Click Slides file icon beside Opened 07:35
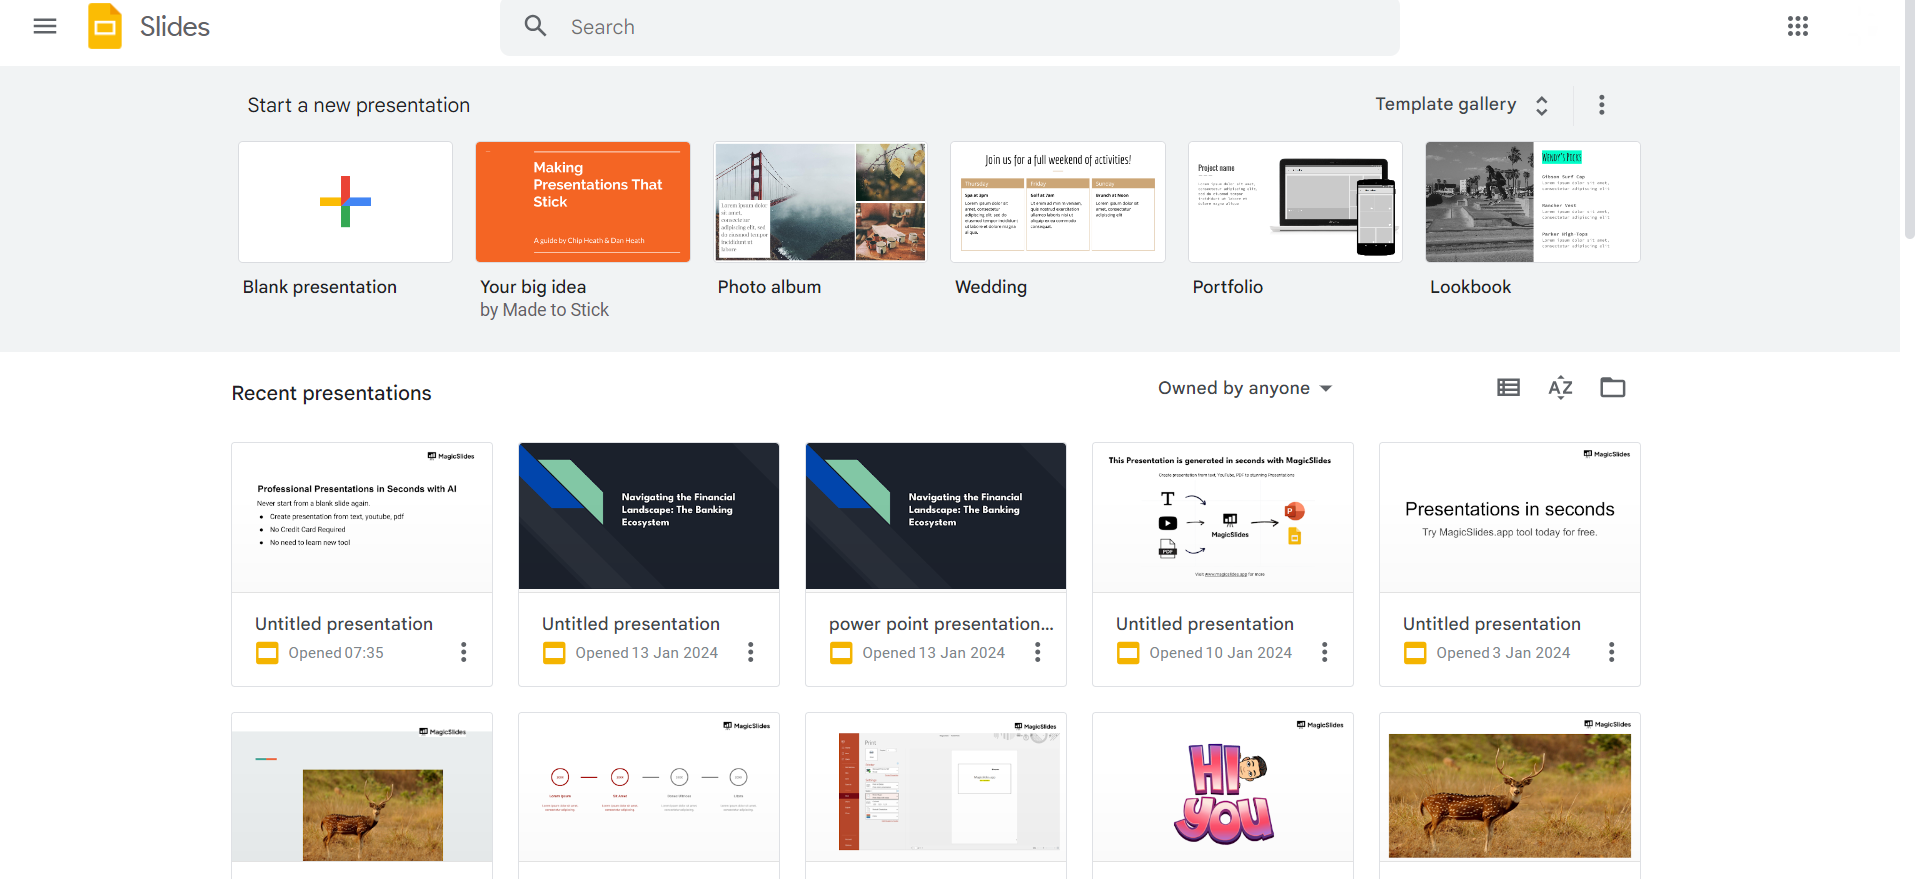This screenshot has height=879, width=1919. [267, 653]
